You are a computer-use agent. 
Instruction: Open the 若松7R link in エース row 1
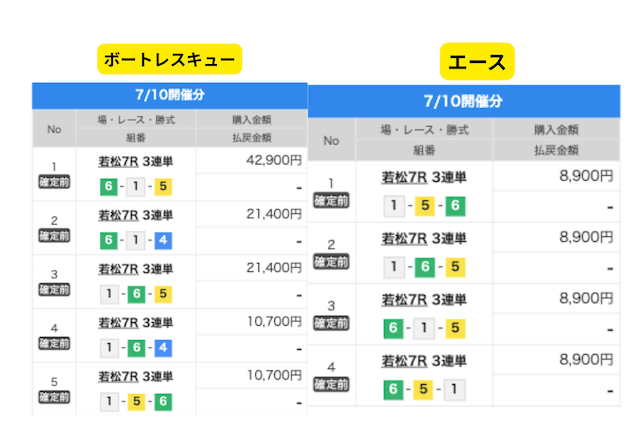pyautogui.click(x=403, y=179)
